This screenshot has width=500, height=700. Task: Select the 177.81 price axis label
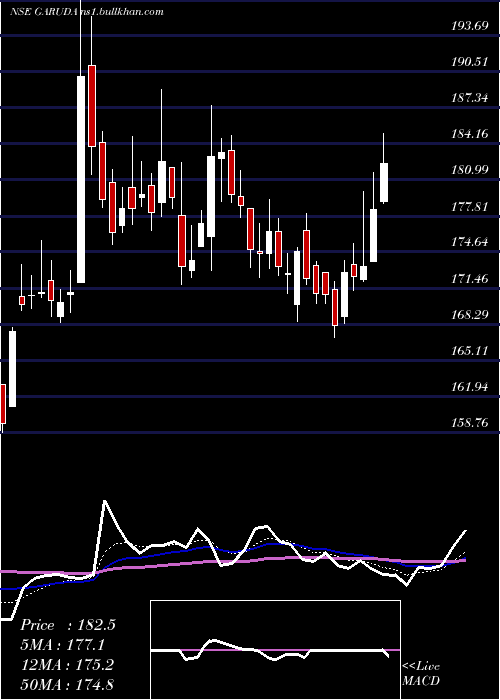(x=470, y=207)
